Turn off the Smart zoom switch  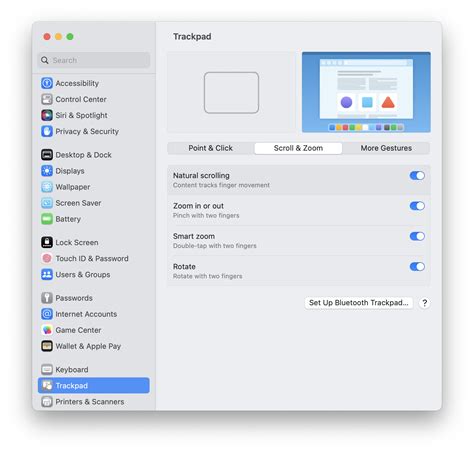417,236
